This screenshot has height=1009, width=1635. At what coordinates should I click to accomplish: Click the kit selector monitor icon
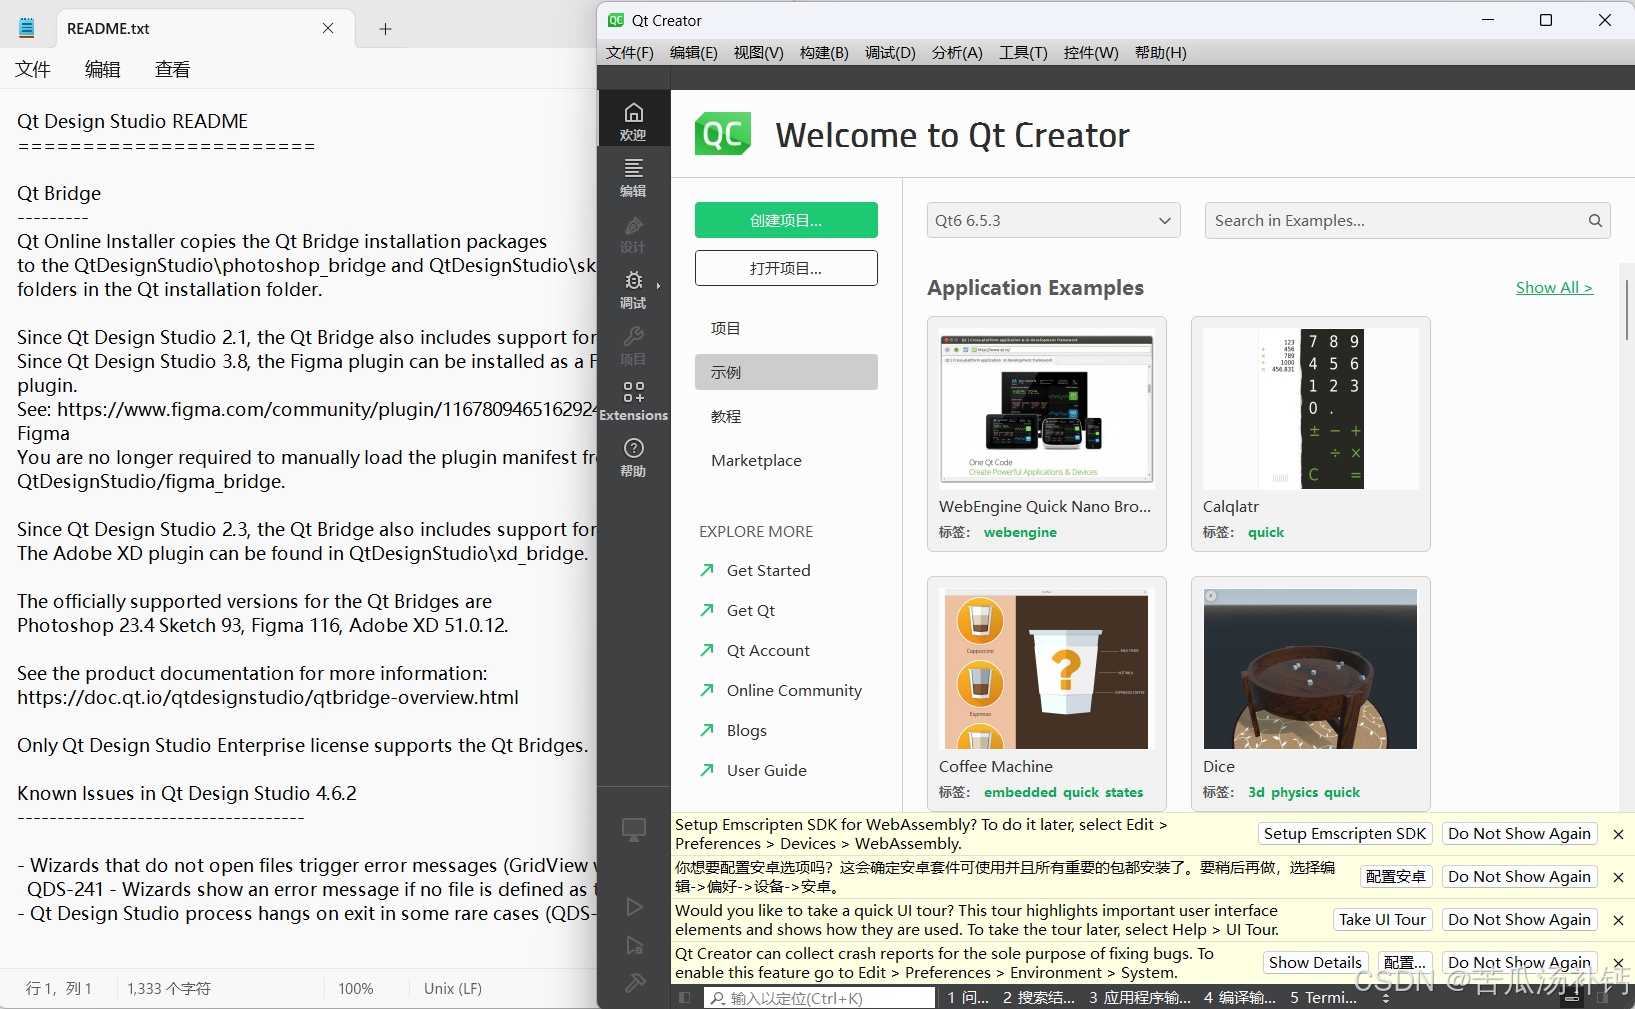[x=634, y=829]
